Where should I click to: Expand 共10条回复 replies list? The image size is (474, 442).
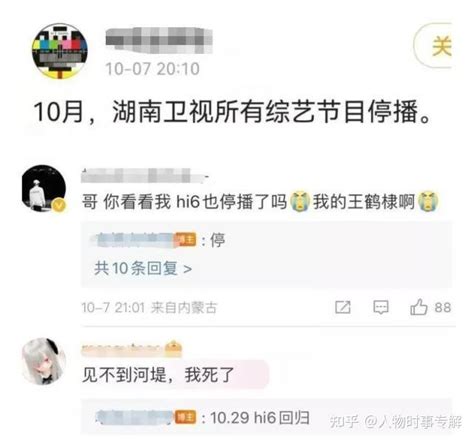pos(143,268)
